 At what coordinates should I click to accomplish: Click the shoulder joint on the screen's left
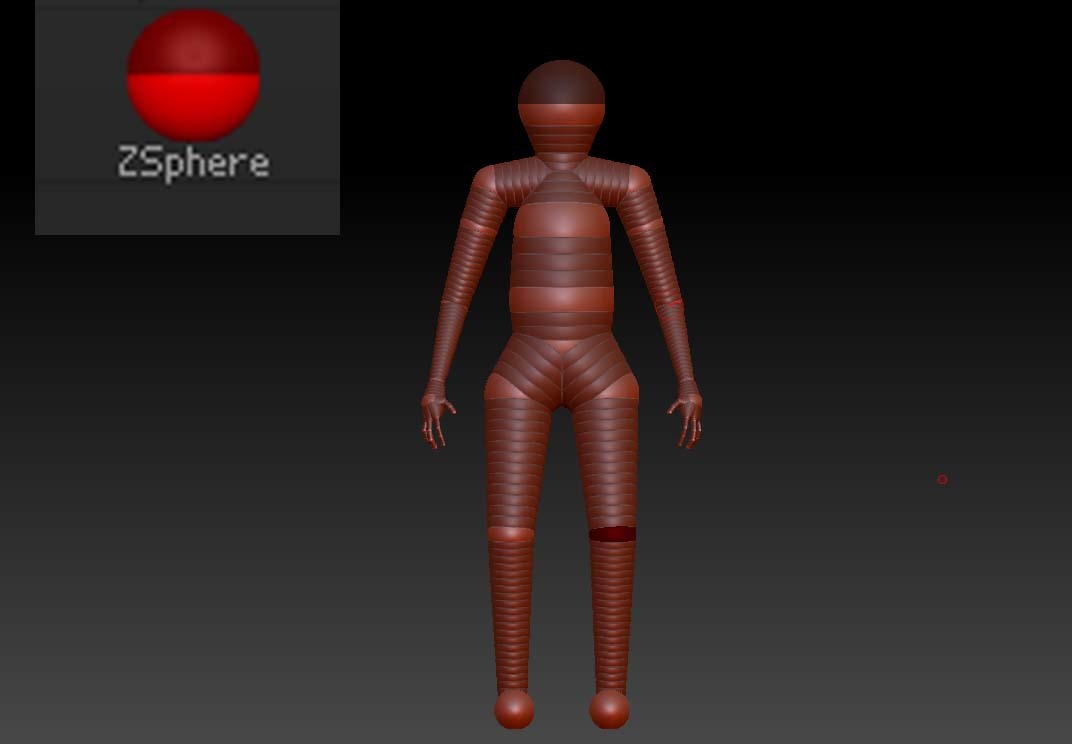(x=487, y=183)
